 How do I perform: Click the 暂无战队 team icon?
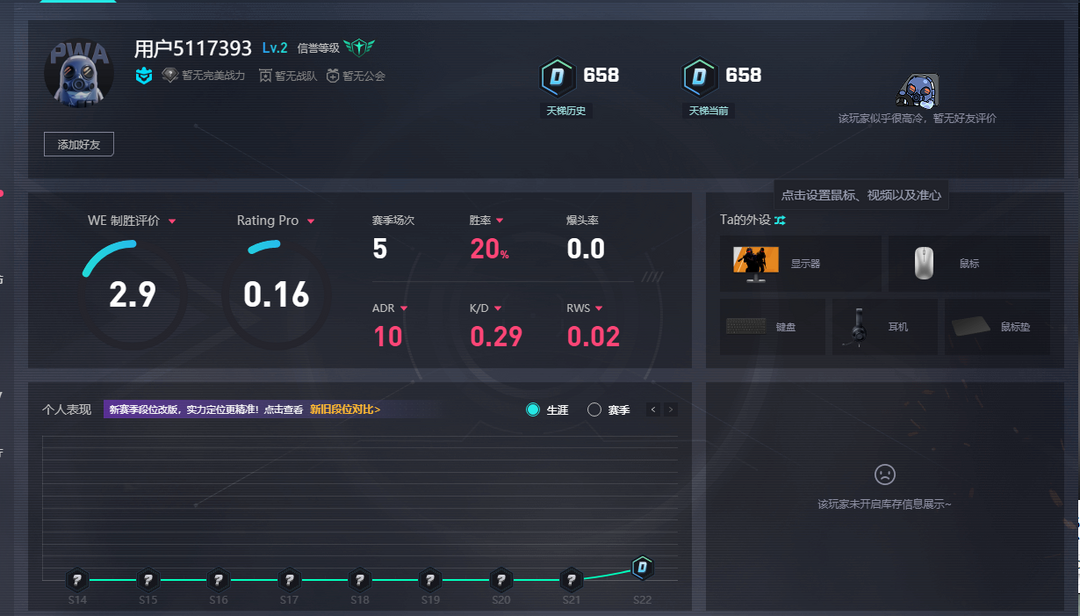tap(265, 76)
